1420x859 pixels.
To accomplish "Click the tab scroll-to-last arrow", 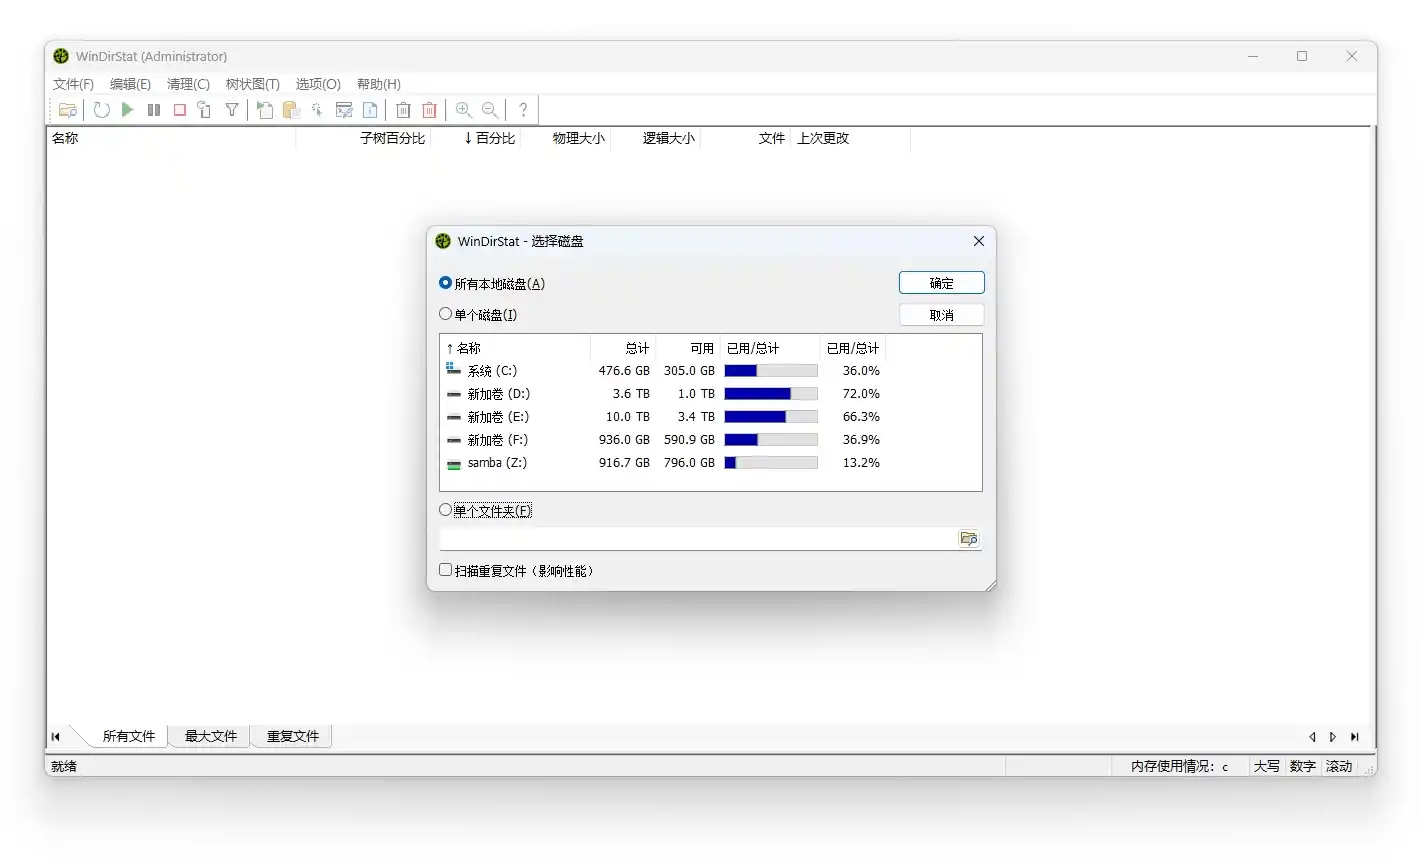I will 1355,737.
